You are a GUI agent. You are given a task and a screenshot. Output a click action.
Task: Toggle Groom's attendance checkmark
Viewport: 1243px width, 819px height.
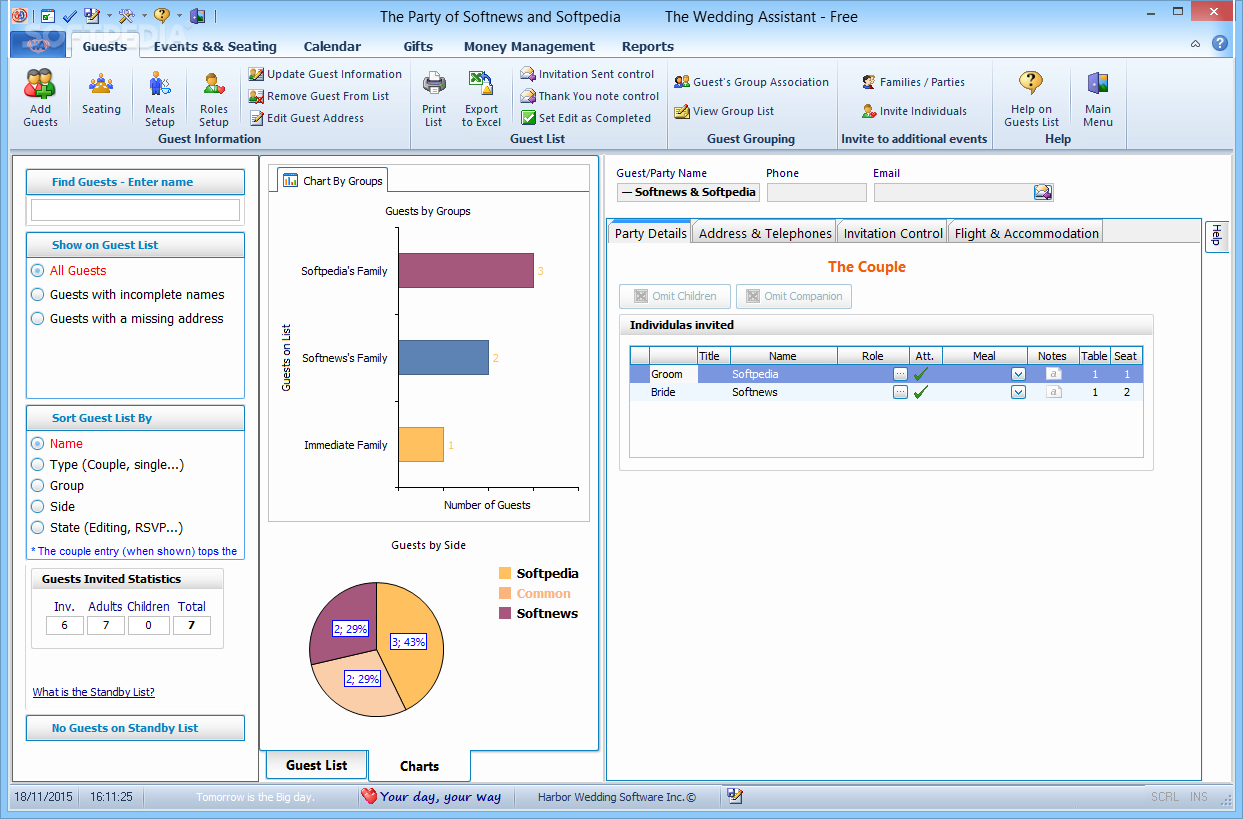[x=921, y=374]
